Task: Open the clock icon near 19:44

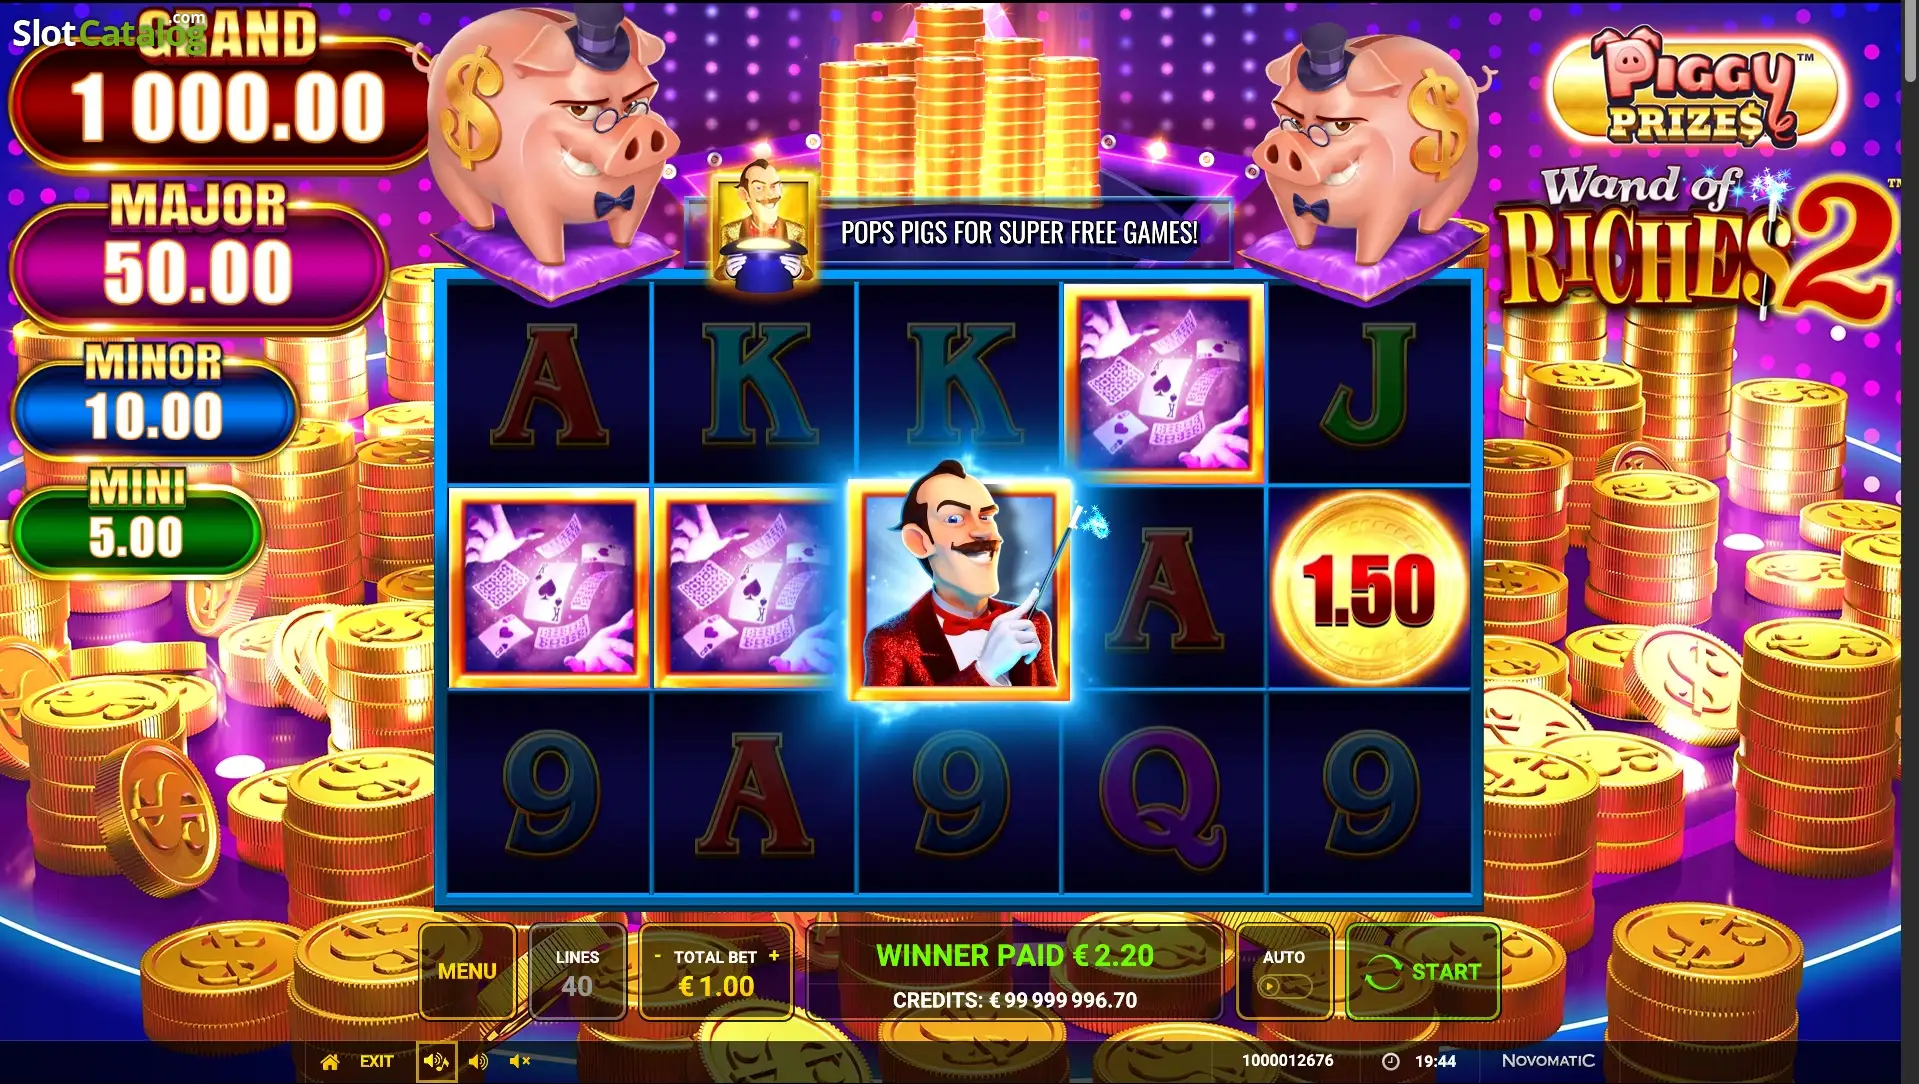Action: pyautogui.click(x=1390, y=1061)
